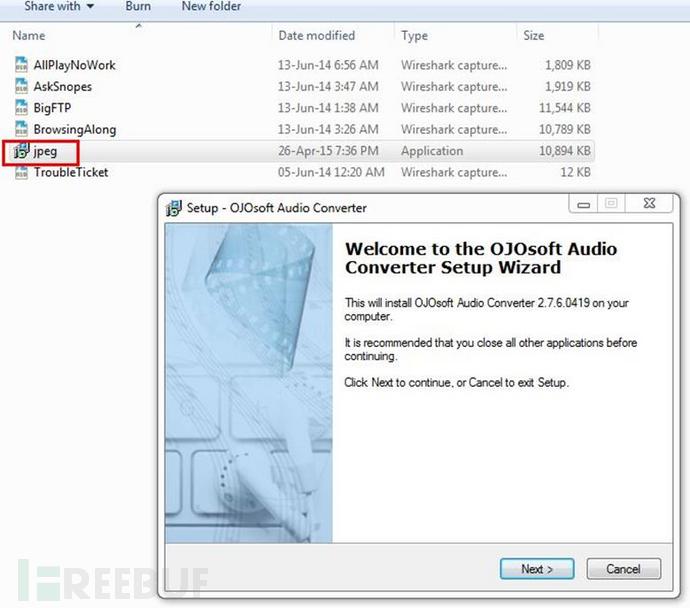Click the 10,894 KB size value
The height and width of the screenshot is (608, 690).
(x=565, y=151)
